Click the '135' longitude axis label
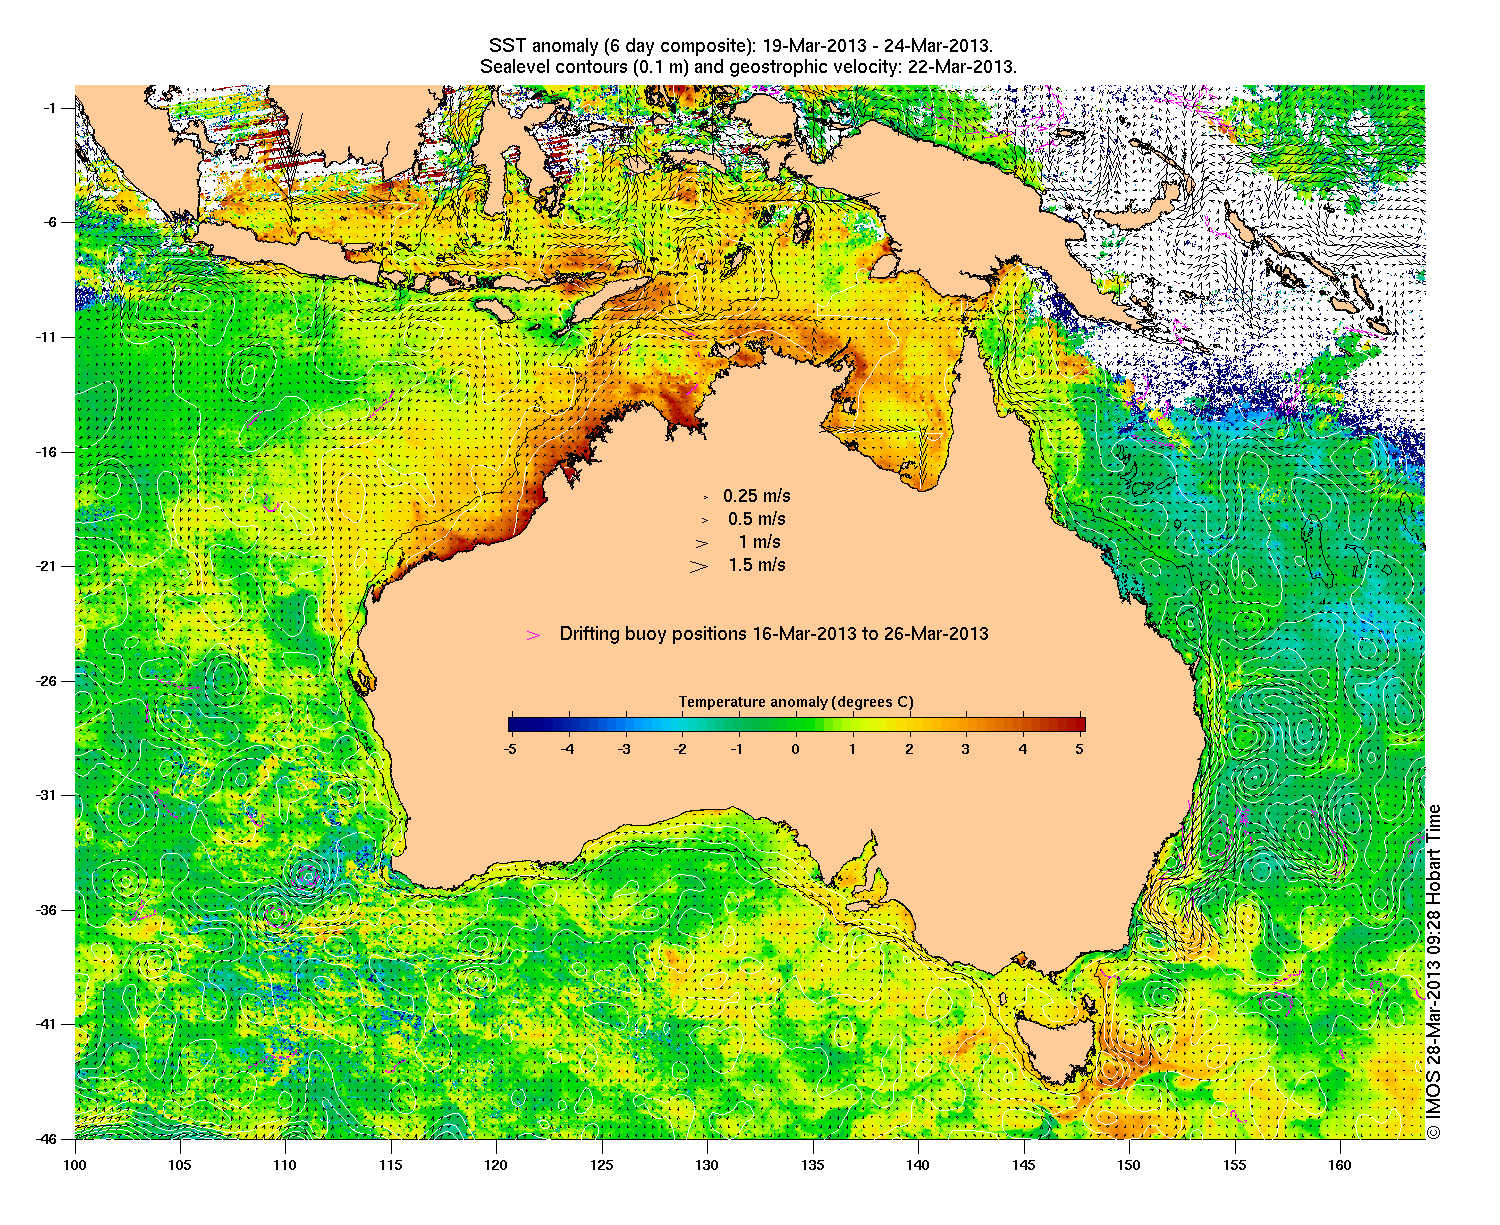Image resolution: width=1500 pixels, height=1225 pixels. point(813,1164)
